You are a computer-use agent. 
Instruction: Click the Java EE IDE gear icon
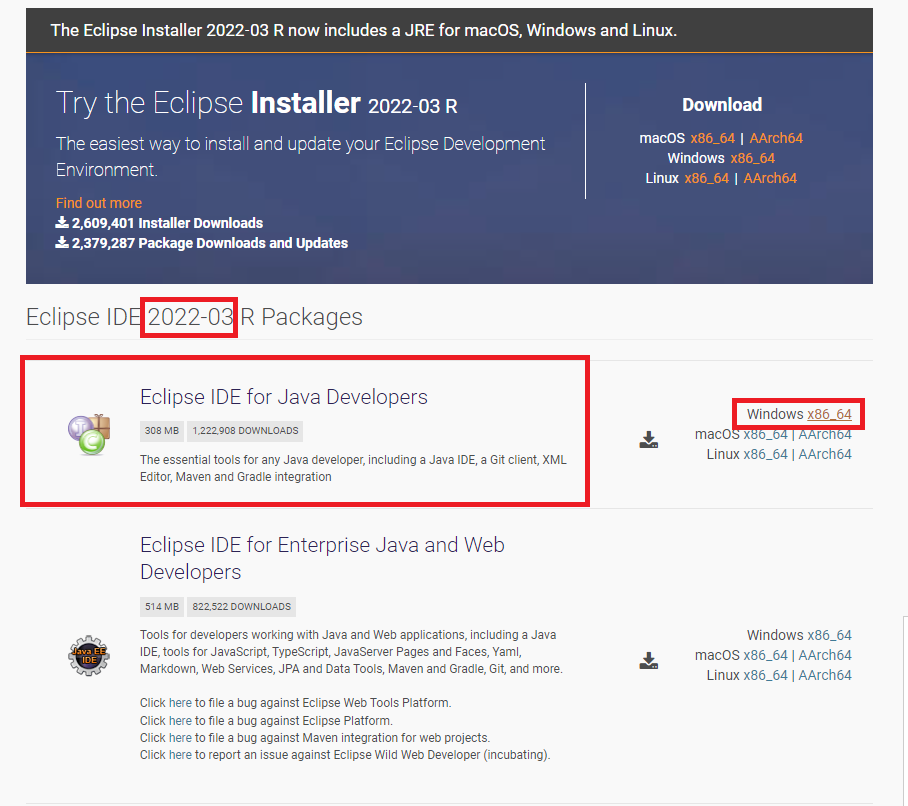coord(89,655)
